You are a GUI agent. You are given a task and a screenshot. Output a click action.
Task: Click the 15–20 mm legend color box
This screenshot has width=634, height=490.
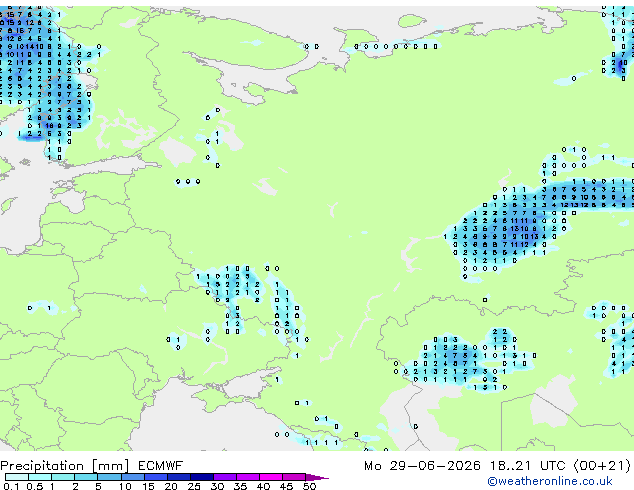156,477
